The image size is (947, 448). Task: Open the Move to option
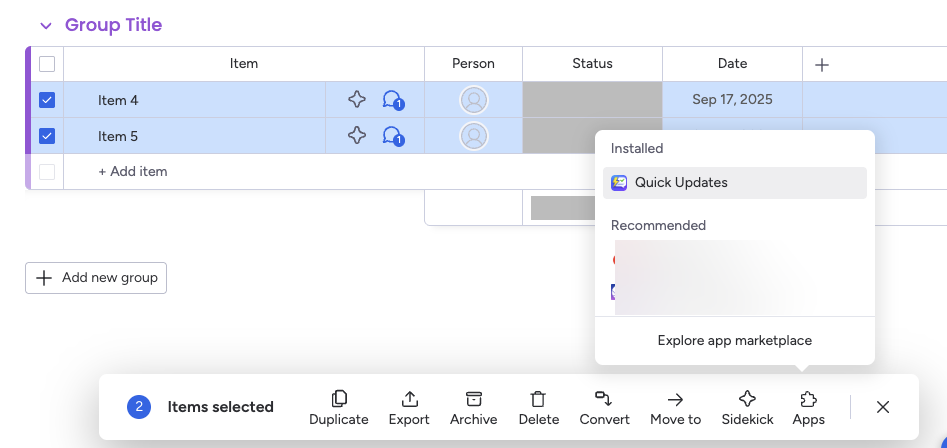[675, 399]
